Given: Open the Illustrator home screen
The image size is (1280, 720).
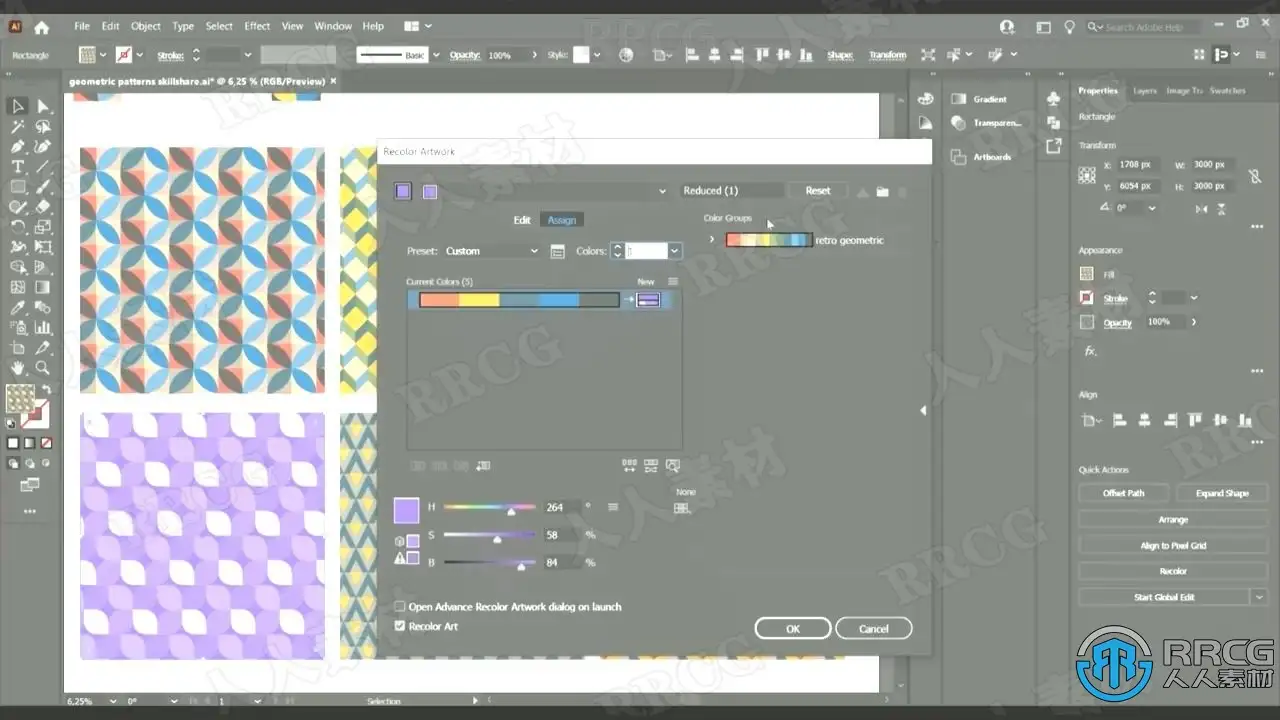Looking at the screenshot, I should 42,27.
